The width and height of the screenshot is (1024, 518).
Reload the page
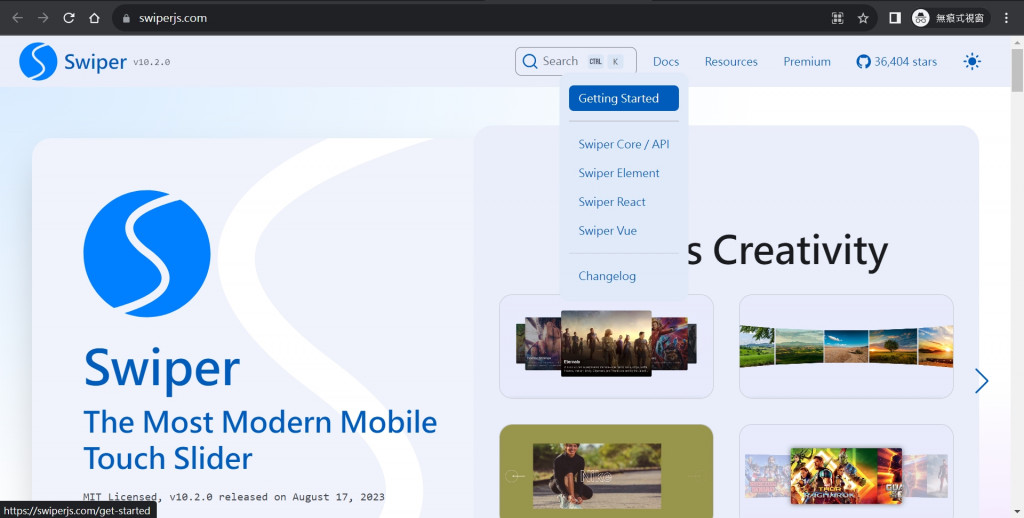pos(69,18)
